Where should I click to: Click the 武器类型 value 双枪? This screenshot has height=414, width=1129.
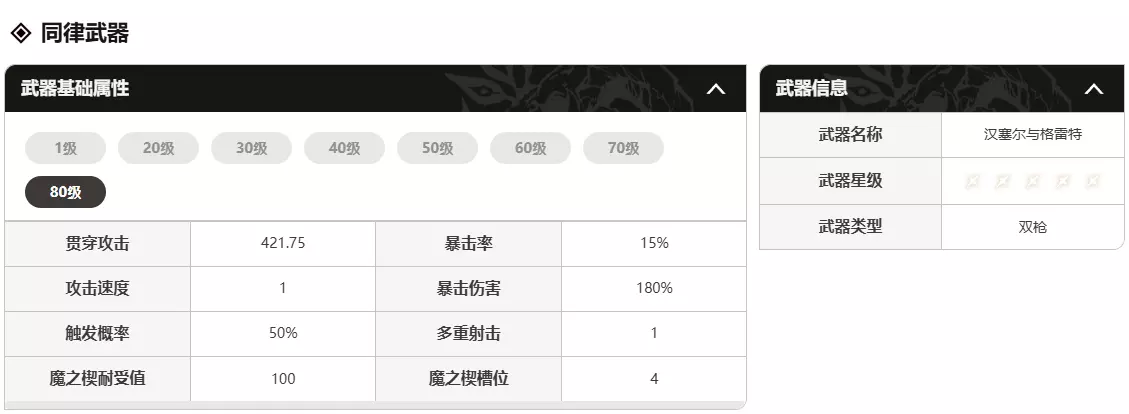pos(1032,227)
